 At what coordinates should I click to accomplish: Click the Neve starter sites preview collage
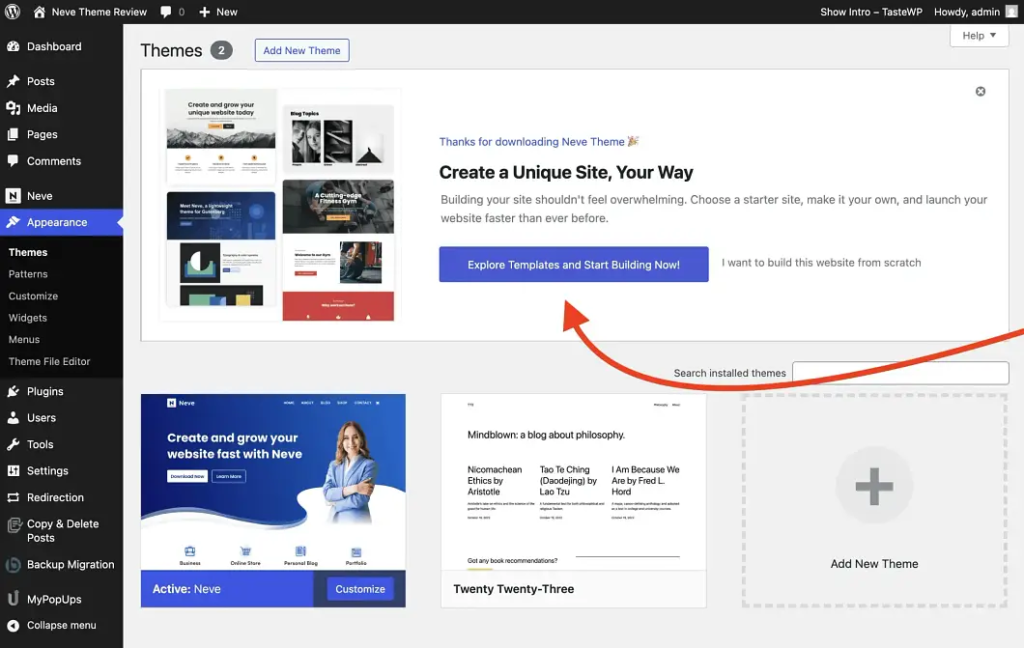(x=280, y=204)
